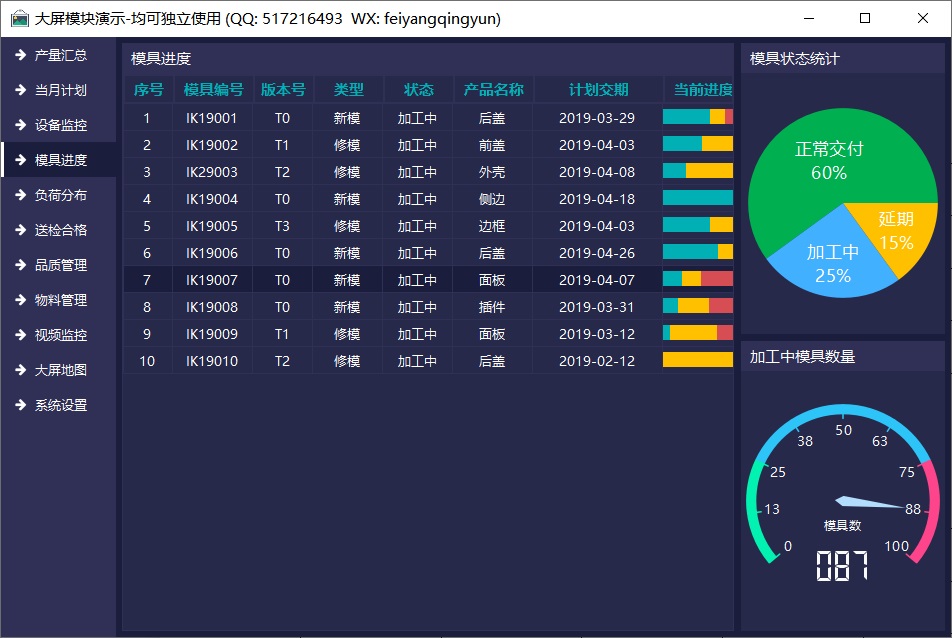This screenshot has width=952, height=638.
Task: Select the arrow icon beside 设备监控
Action: (x=20, y=125)
